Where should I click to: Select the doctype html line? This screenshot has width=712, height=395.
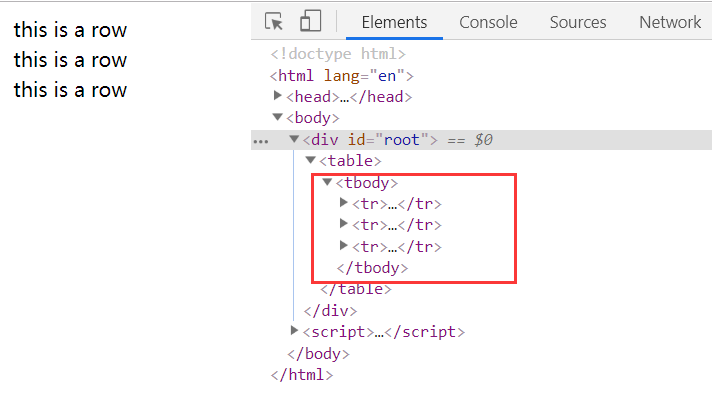(338, 54)
